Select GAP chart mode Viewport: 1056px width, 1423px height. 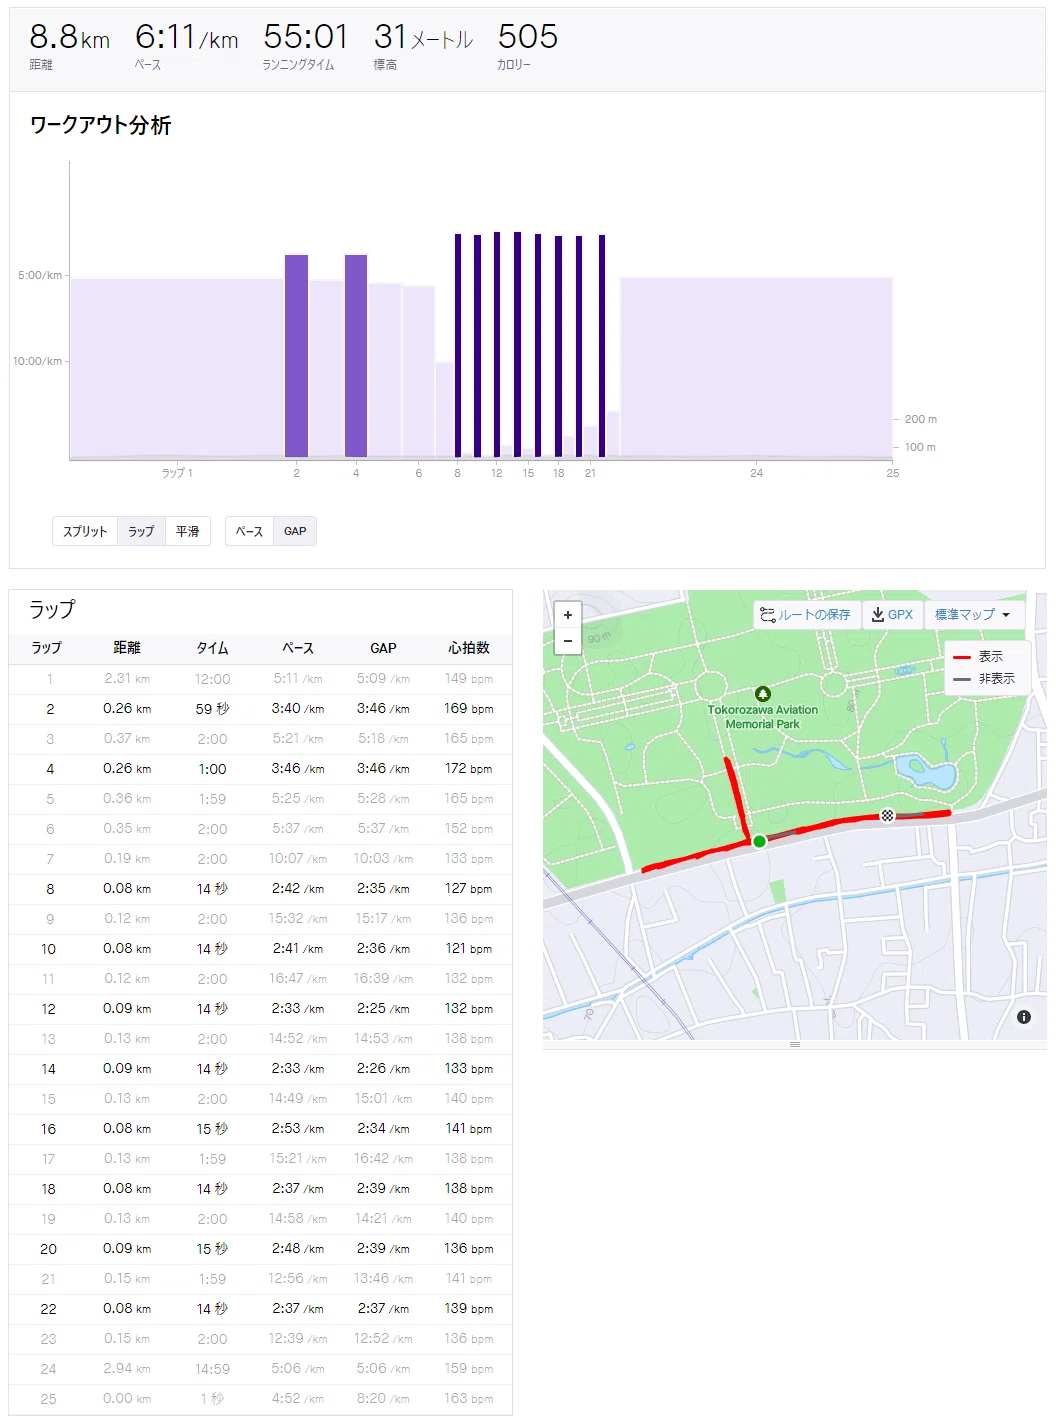(x=295, y=531)
